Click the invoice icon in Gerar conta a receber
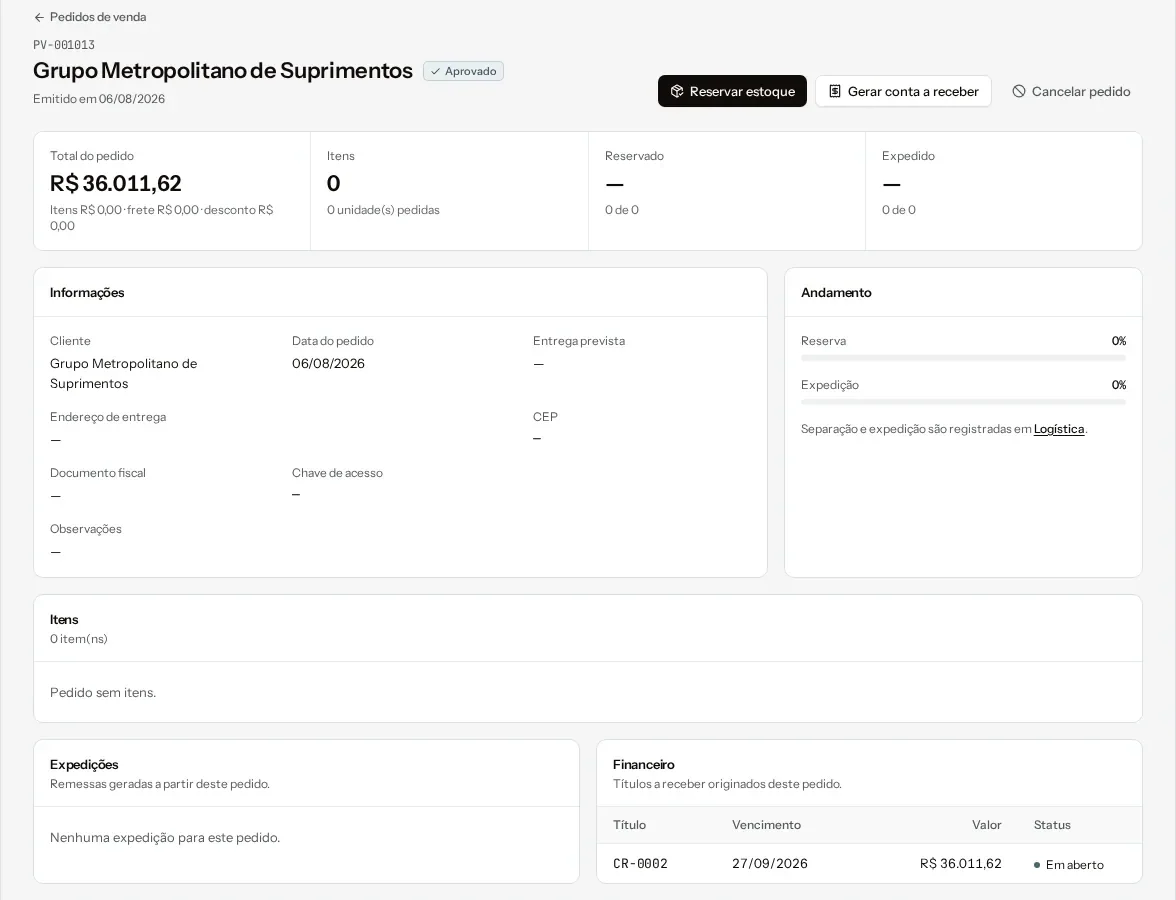The height and width of the screenshot is (900, 1176). click(x=835, y=92)
